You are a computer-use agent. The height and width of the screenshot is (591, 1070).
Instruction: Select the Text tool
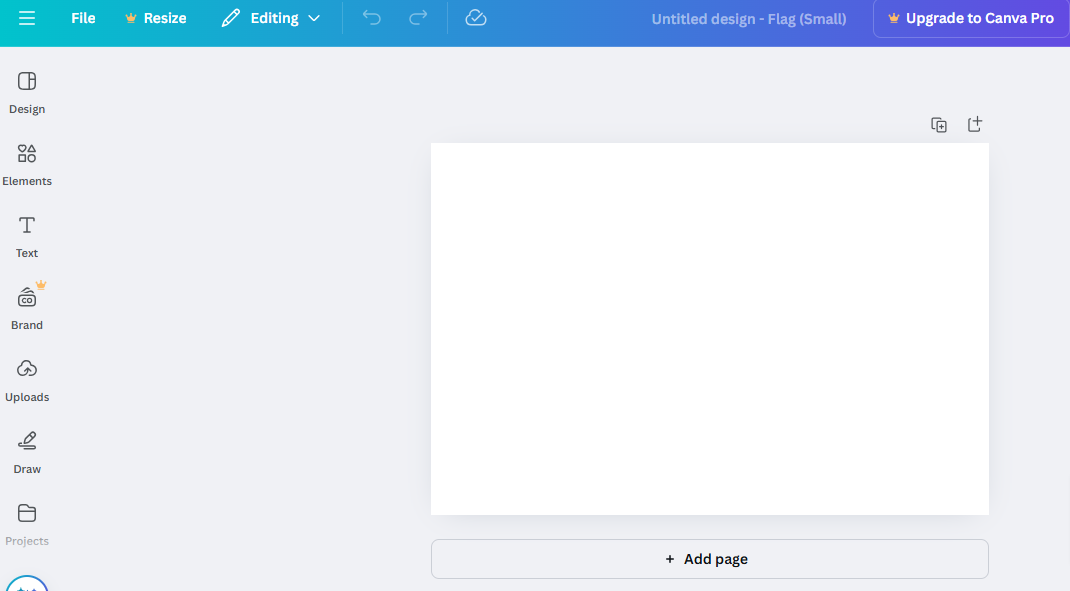click(27, 236)
